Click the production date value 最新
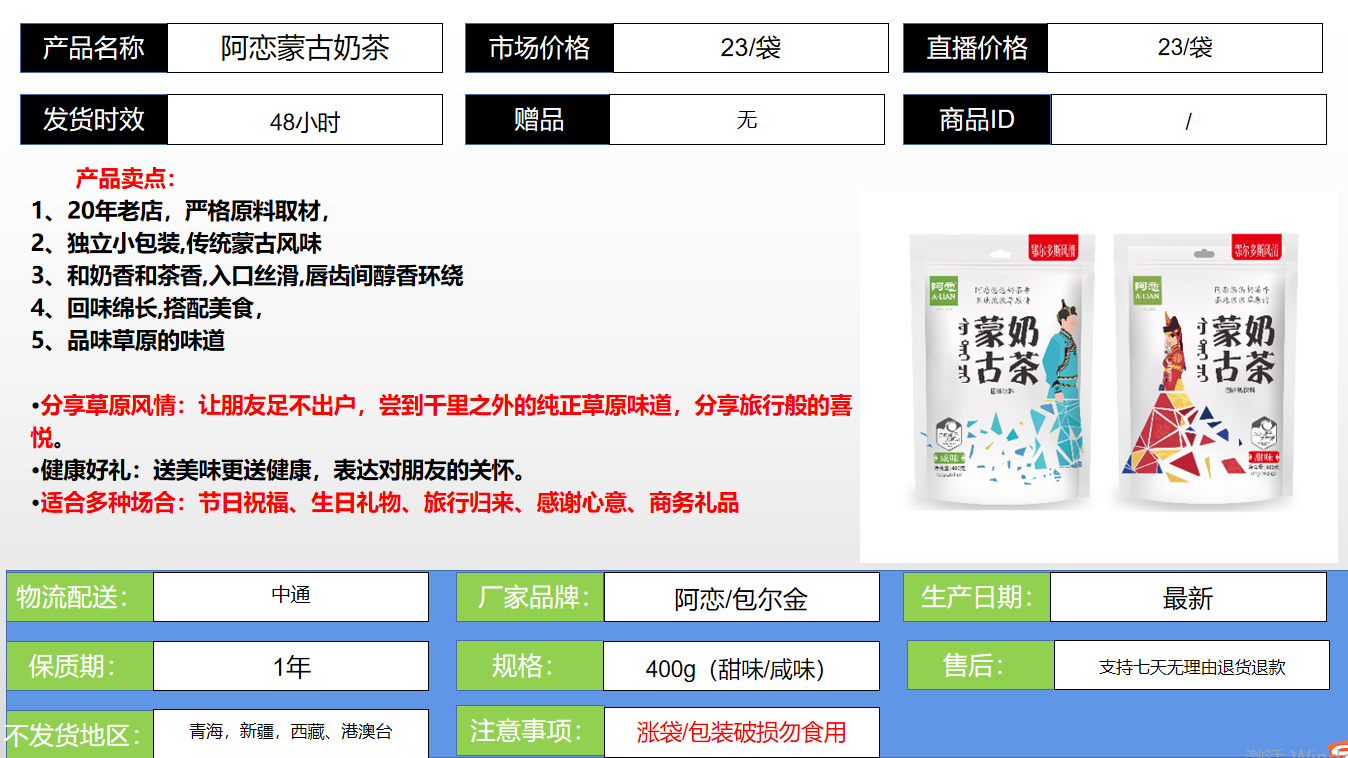 click(1187, 598)
